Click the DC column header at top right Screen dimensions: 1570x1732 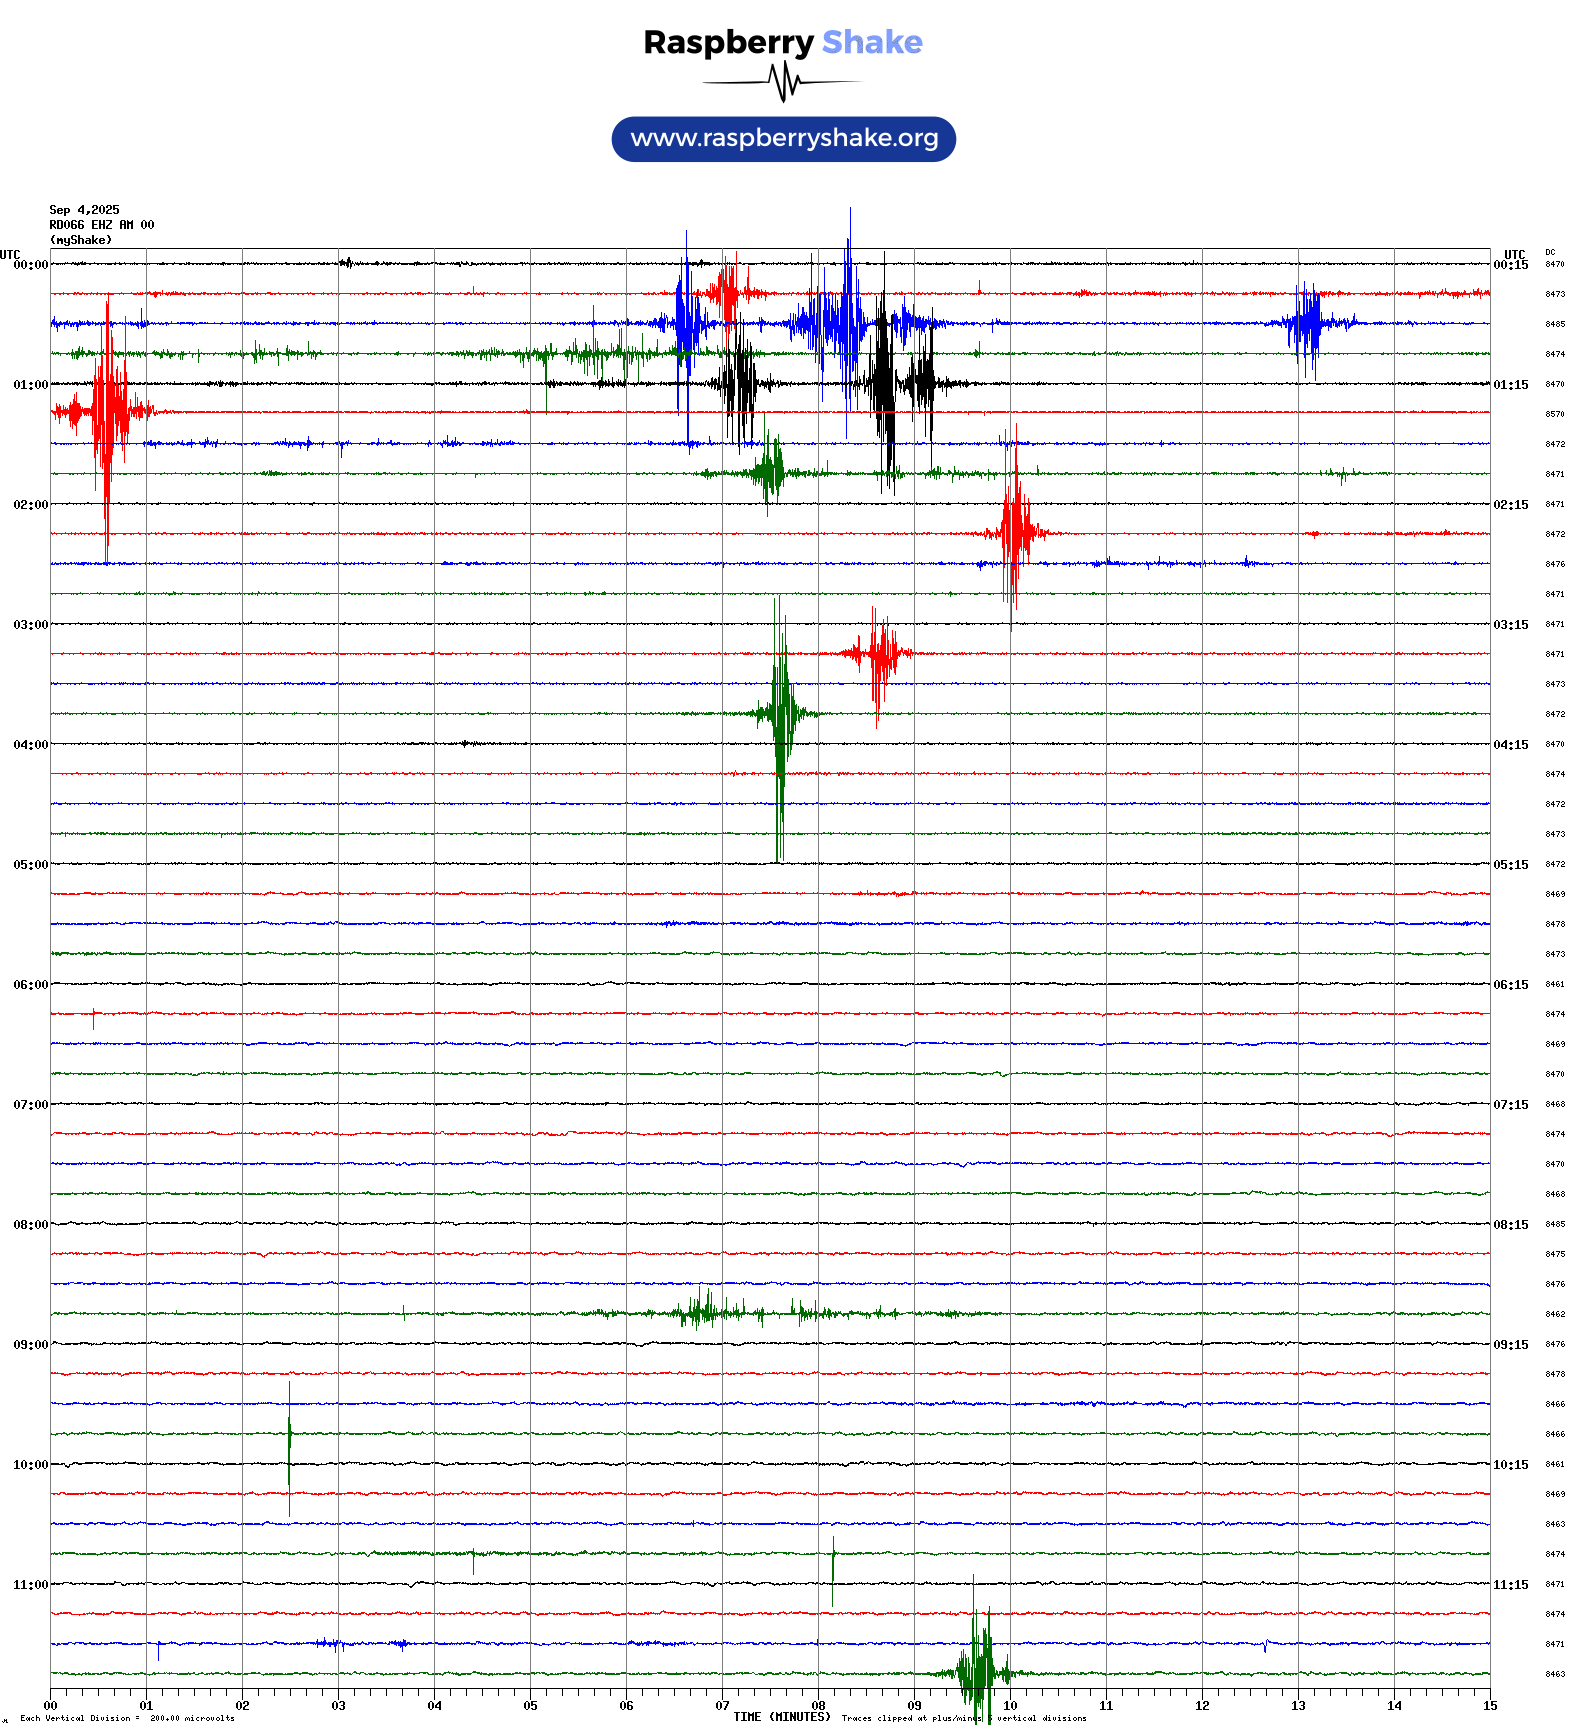coord(1550,253)
